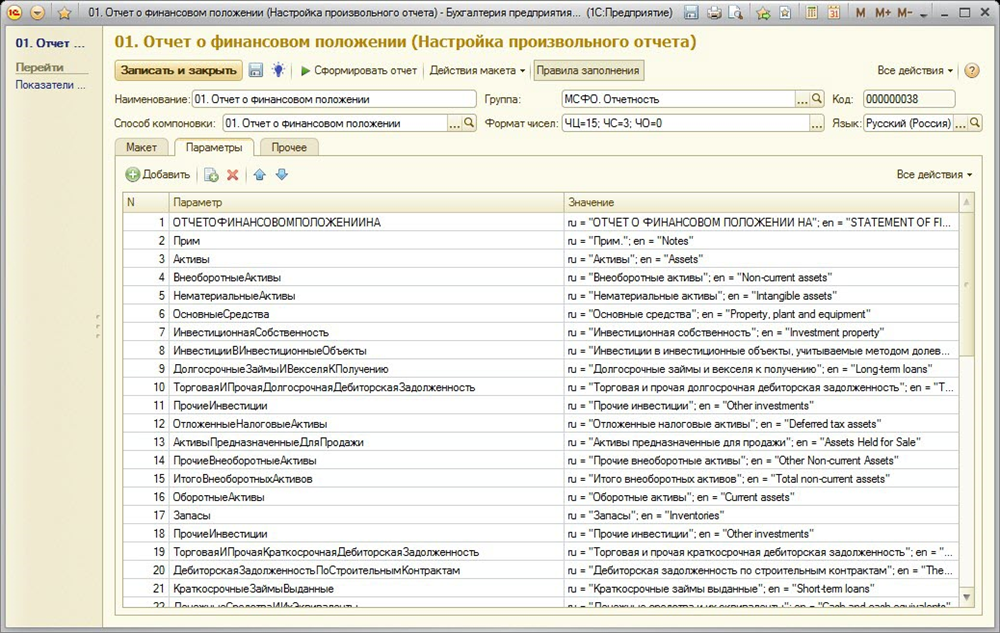Click the save diskette icon beside Записать и закрыть

tap(256, 71)
